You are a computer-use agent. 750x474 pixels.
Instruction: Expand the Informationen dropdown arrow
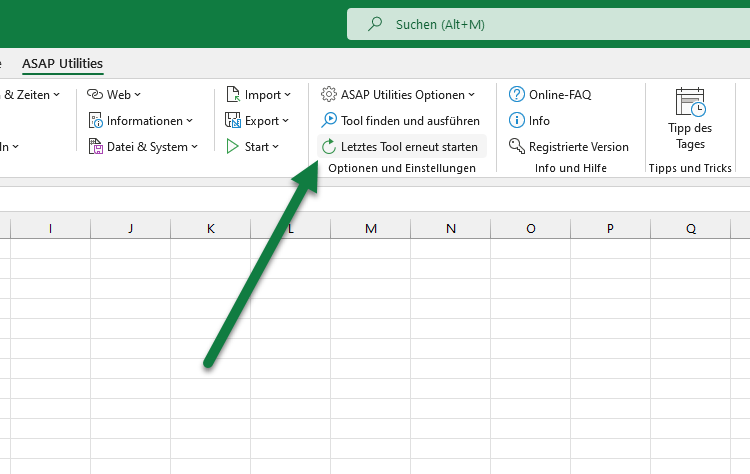[x=189, y=121]
